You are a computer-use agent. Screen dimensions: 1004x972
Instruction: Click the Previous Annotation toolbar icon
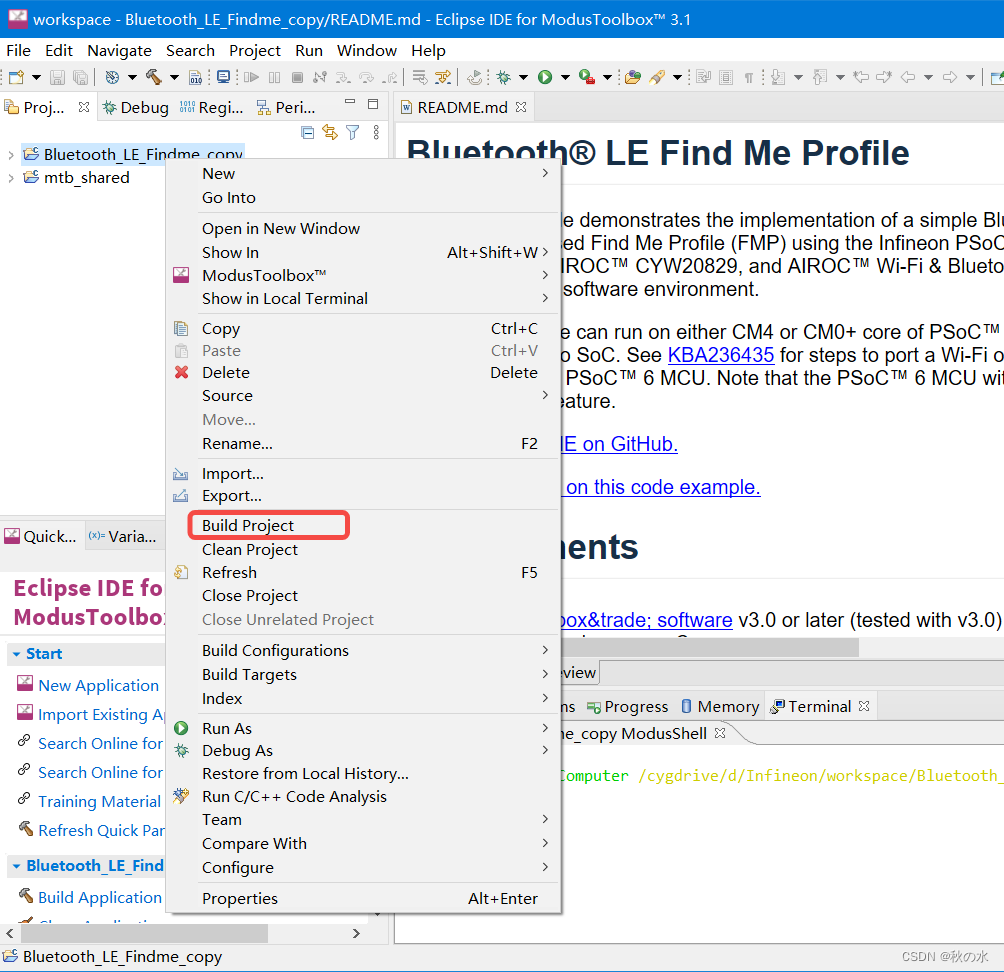pyautogui.click(x=820, y=77)
